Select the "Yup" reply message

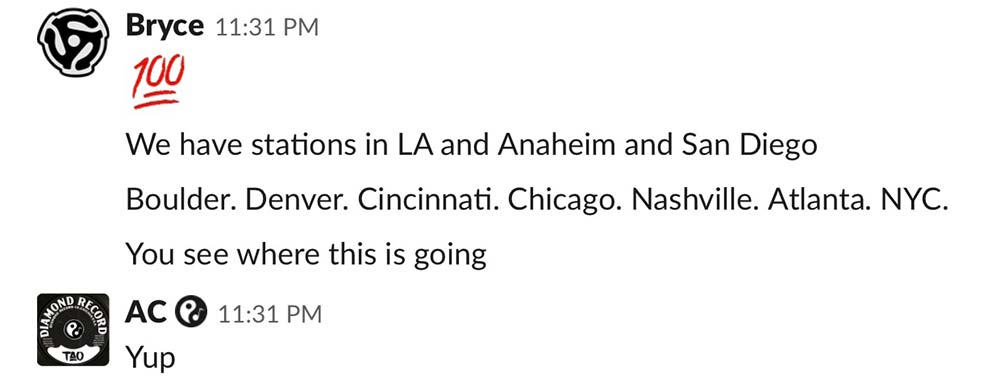150,360
